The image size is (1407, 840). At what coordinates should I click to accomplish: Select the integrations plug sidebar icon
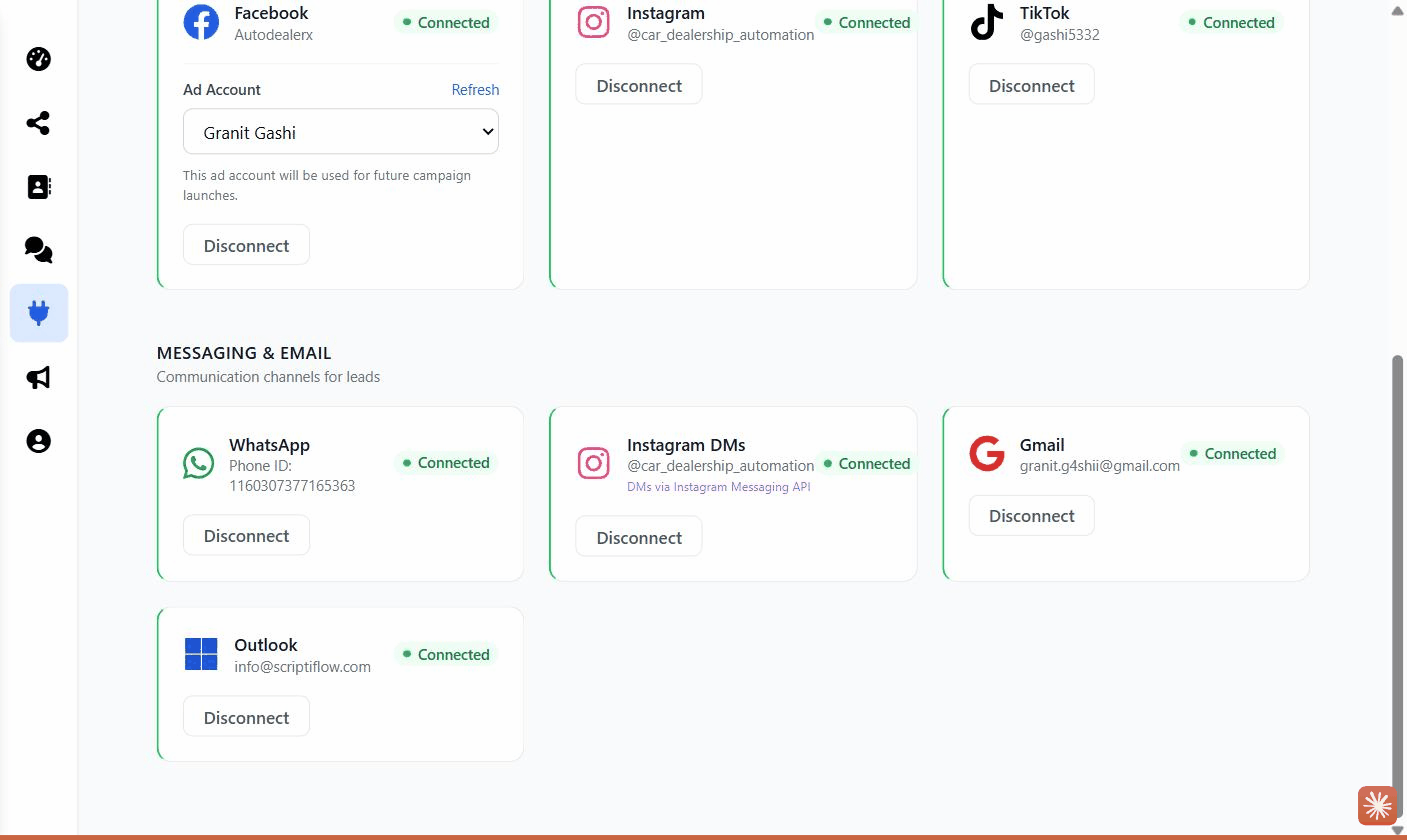click(39, 313)
